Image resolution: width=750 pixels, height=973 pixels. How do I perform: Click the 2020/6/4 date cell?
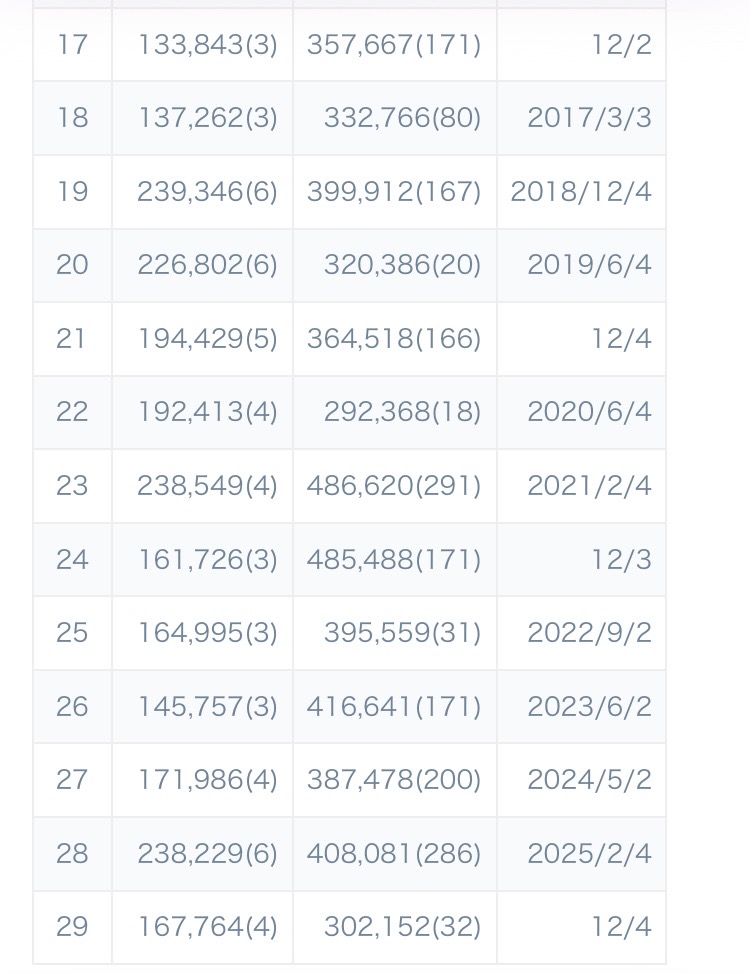(x=589, y=412)
